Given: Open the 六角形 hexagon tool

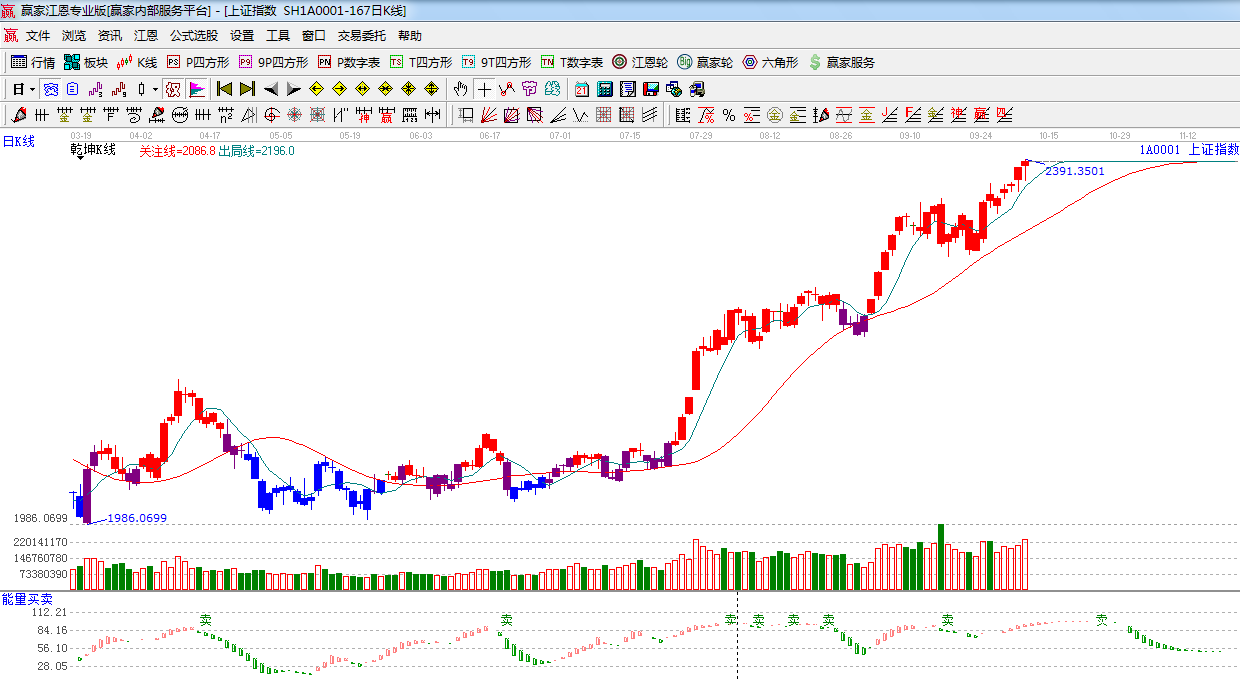Looking at the screenshot, I should 769,62.
